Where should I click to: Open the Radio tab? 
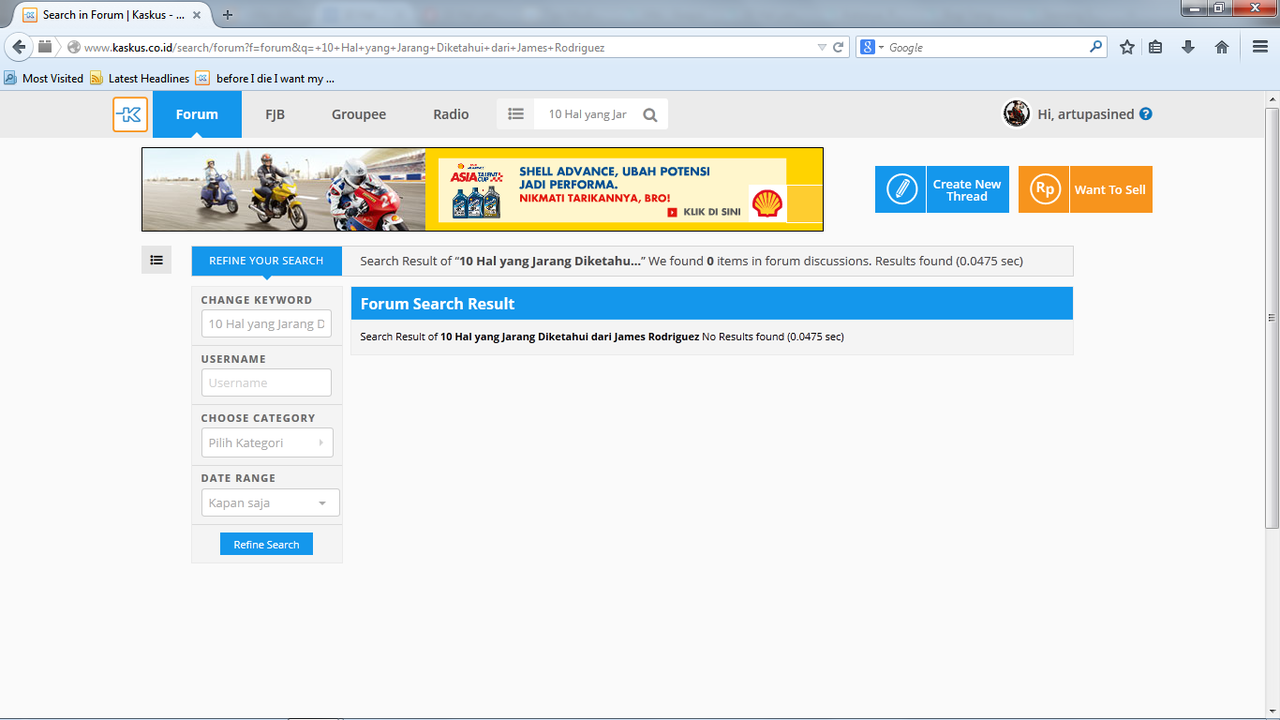451,114
